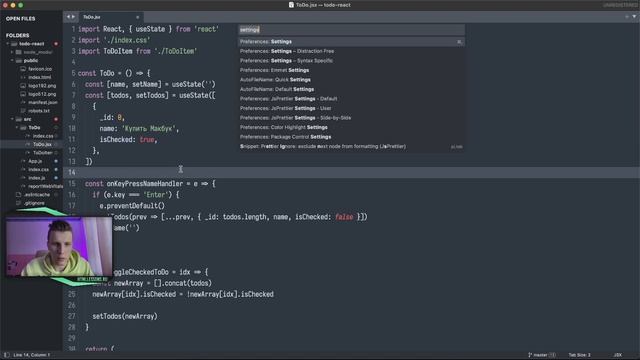The width and height of the screenshot is (640, 360).
Task: Open tab list dropdown at tab bar right
Action: (634, 17)
